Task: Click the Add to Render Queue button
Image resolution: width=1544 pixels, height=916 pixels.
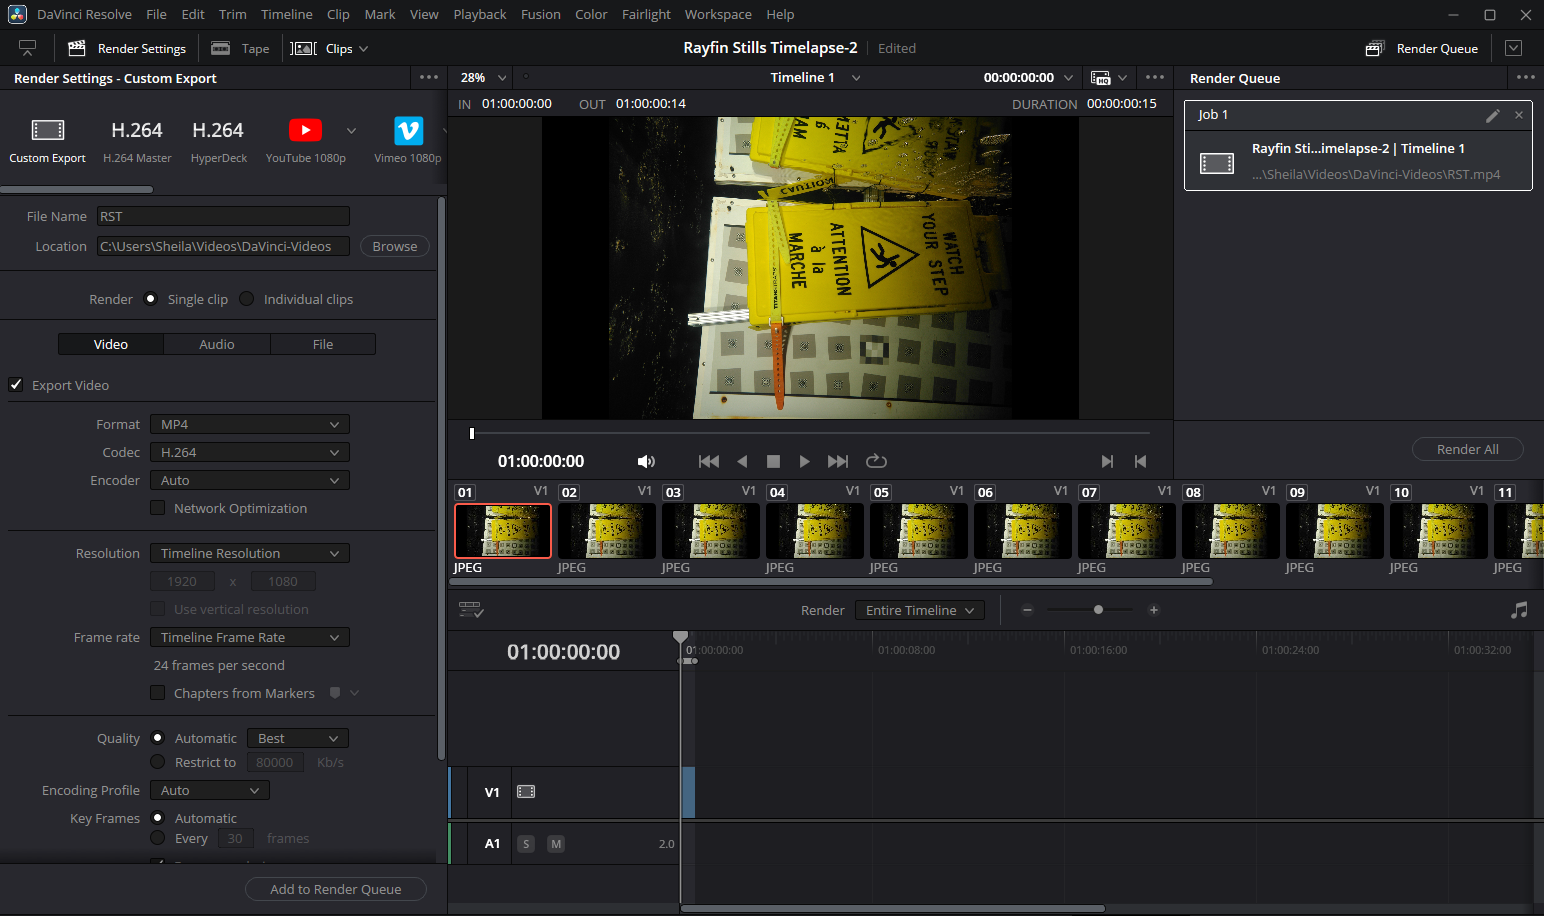Action: tap(336, 889)
